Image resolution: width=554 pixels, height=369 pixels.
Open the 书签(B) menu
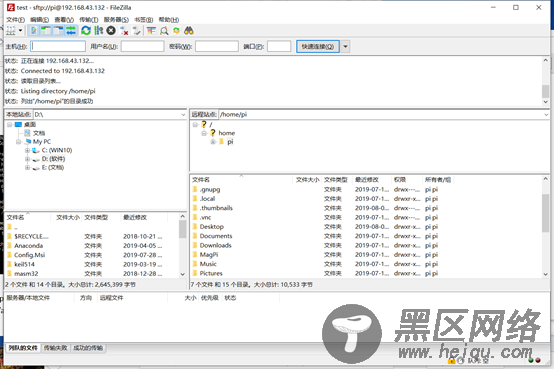coord(143,20)
